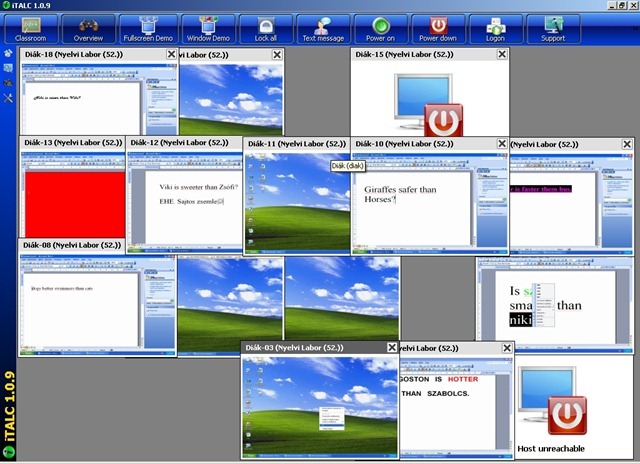Select the Diák-03 desktop thumbnail

coord(320,402)
